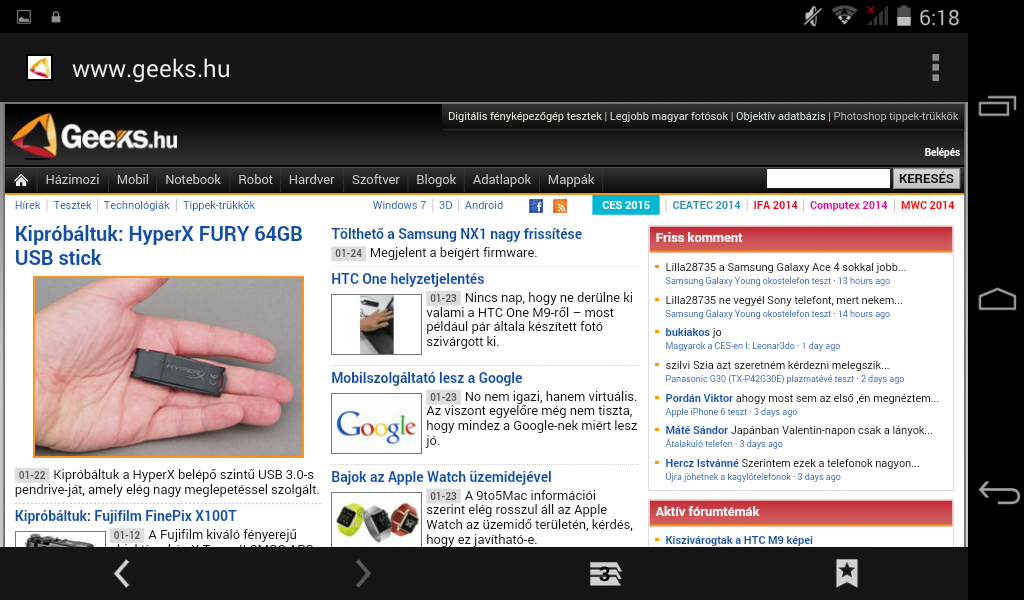
Task: Open the Mobil menu item
Action: click(133, 180)
